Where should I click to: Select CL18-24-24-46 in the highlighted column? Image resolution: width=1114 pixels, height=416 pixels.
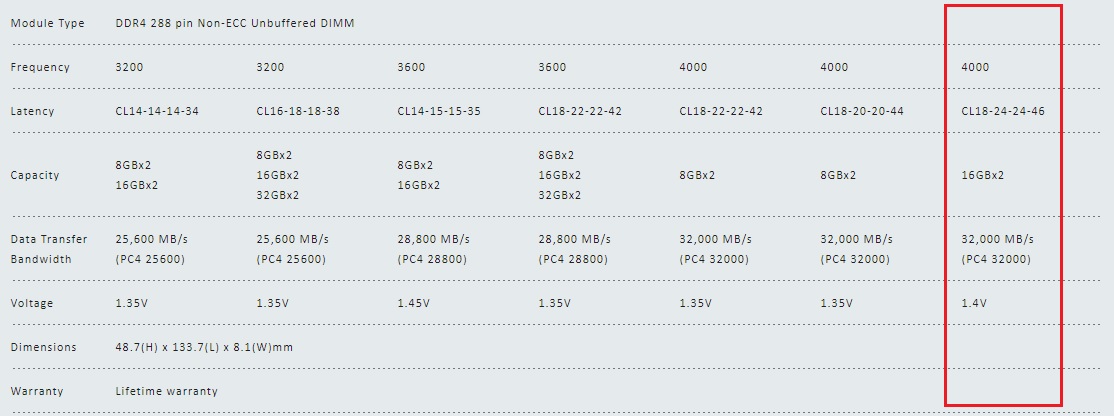click(x=1003, y=111)
